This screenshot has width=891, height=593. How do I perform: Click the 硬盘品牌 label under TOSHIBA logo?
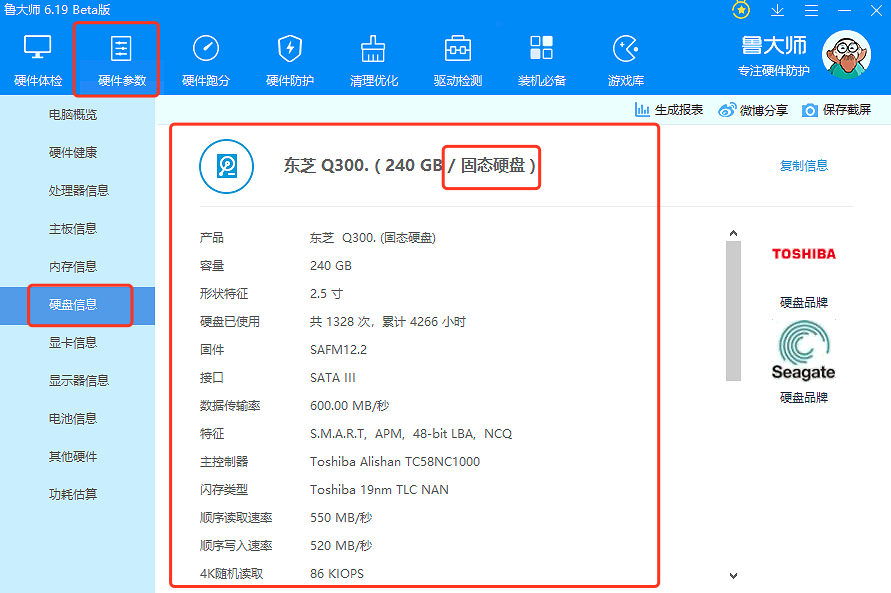click(803, 302)
